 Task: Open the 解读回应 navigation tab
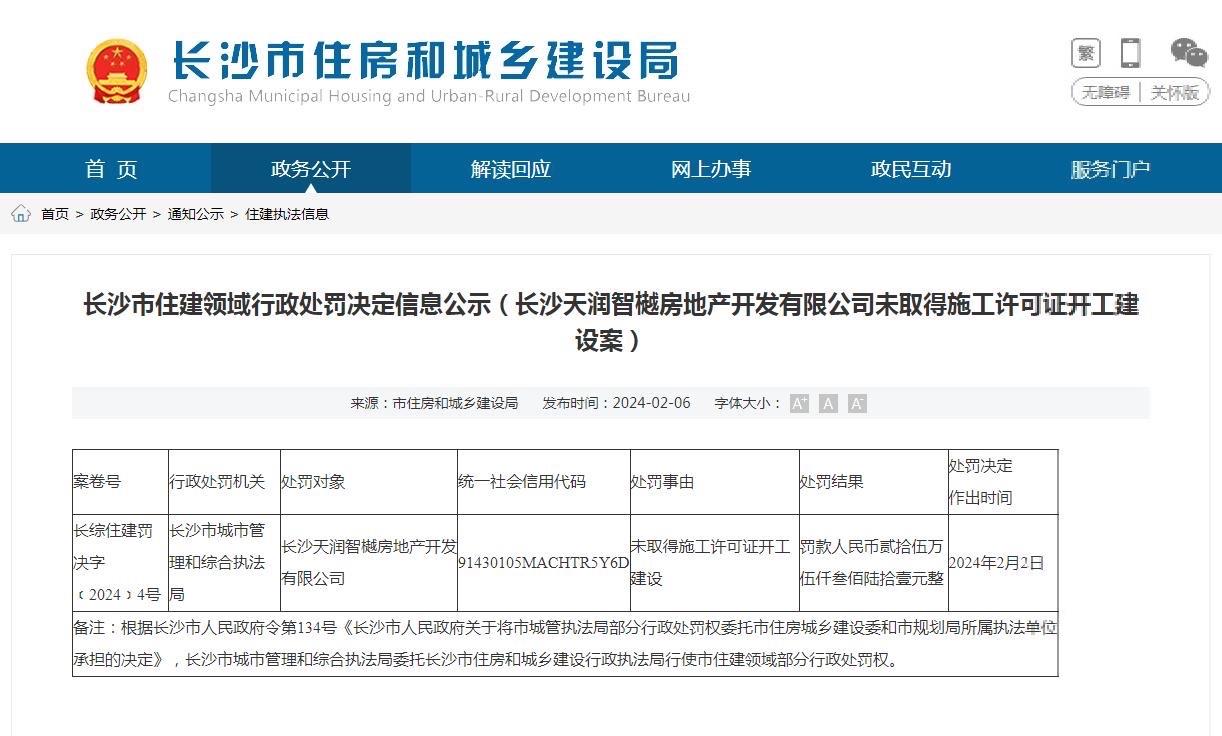(x=511, y=169)
